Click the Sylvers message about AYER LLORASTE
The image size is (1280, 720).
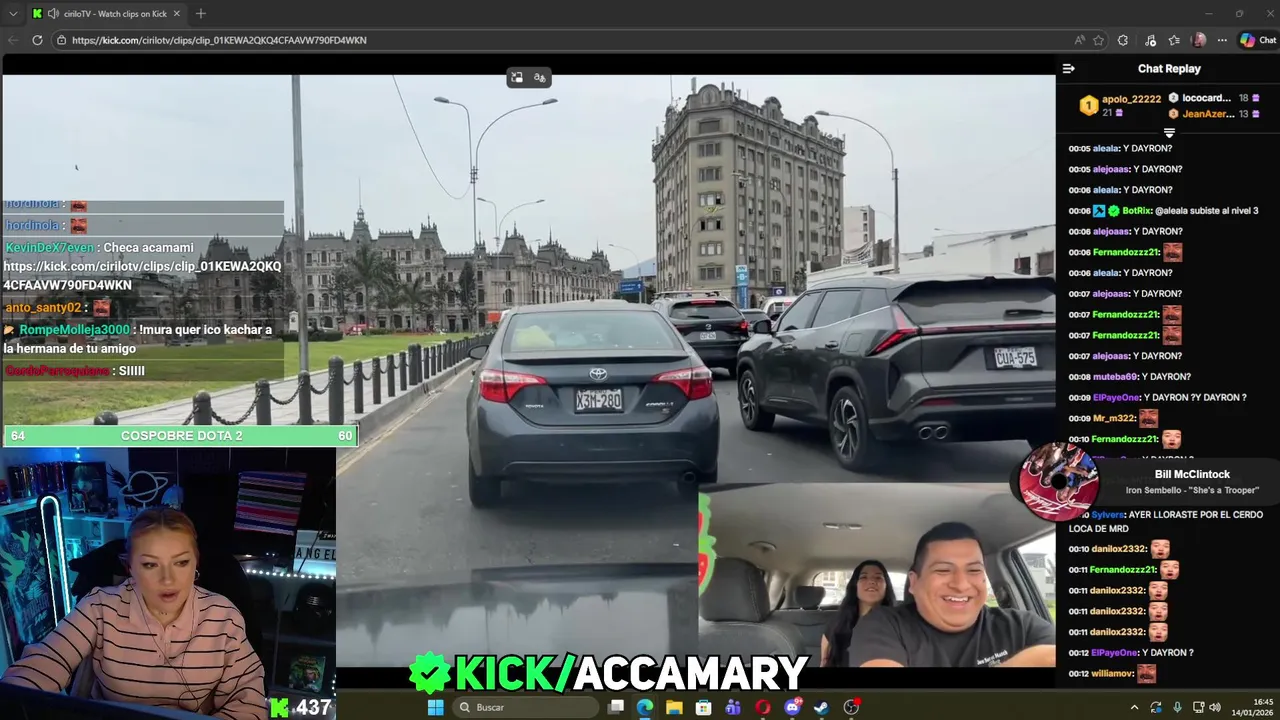point(1166,521)
